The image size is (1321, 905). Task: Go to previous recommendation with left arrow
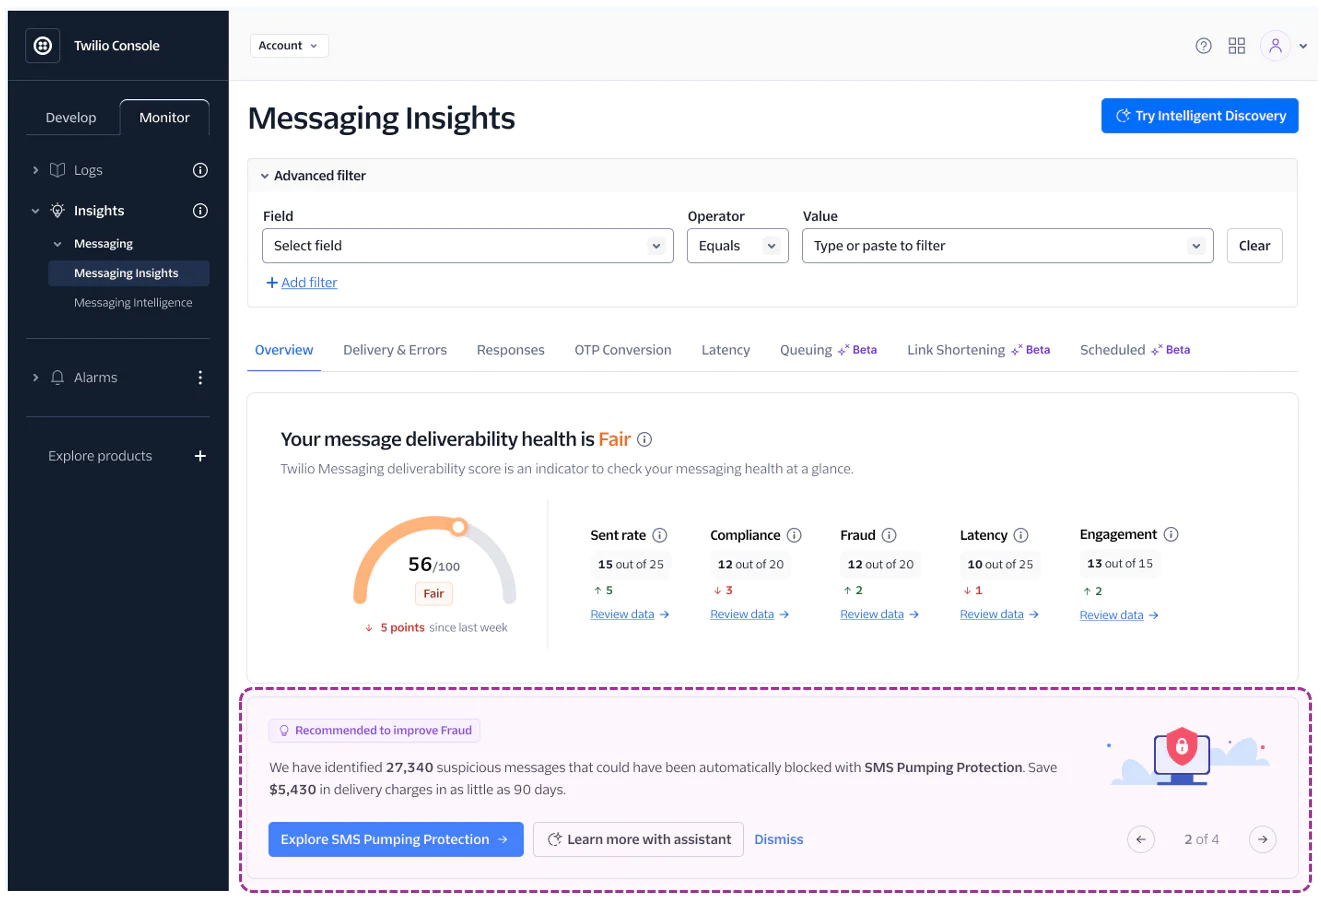click(1141, 840)
